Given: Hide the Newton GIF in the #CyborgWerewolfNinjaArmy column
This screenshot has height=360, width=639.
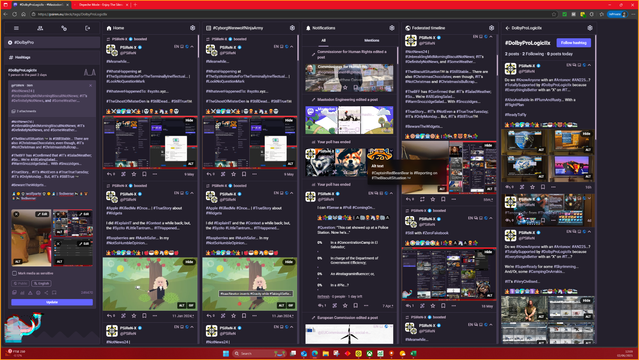Looking at the screenshot, I should [289, 262].
